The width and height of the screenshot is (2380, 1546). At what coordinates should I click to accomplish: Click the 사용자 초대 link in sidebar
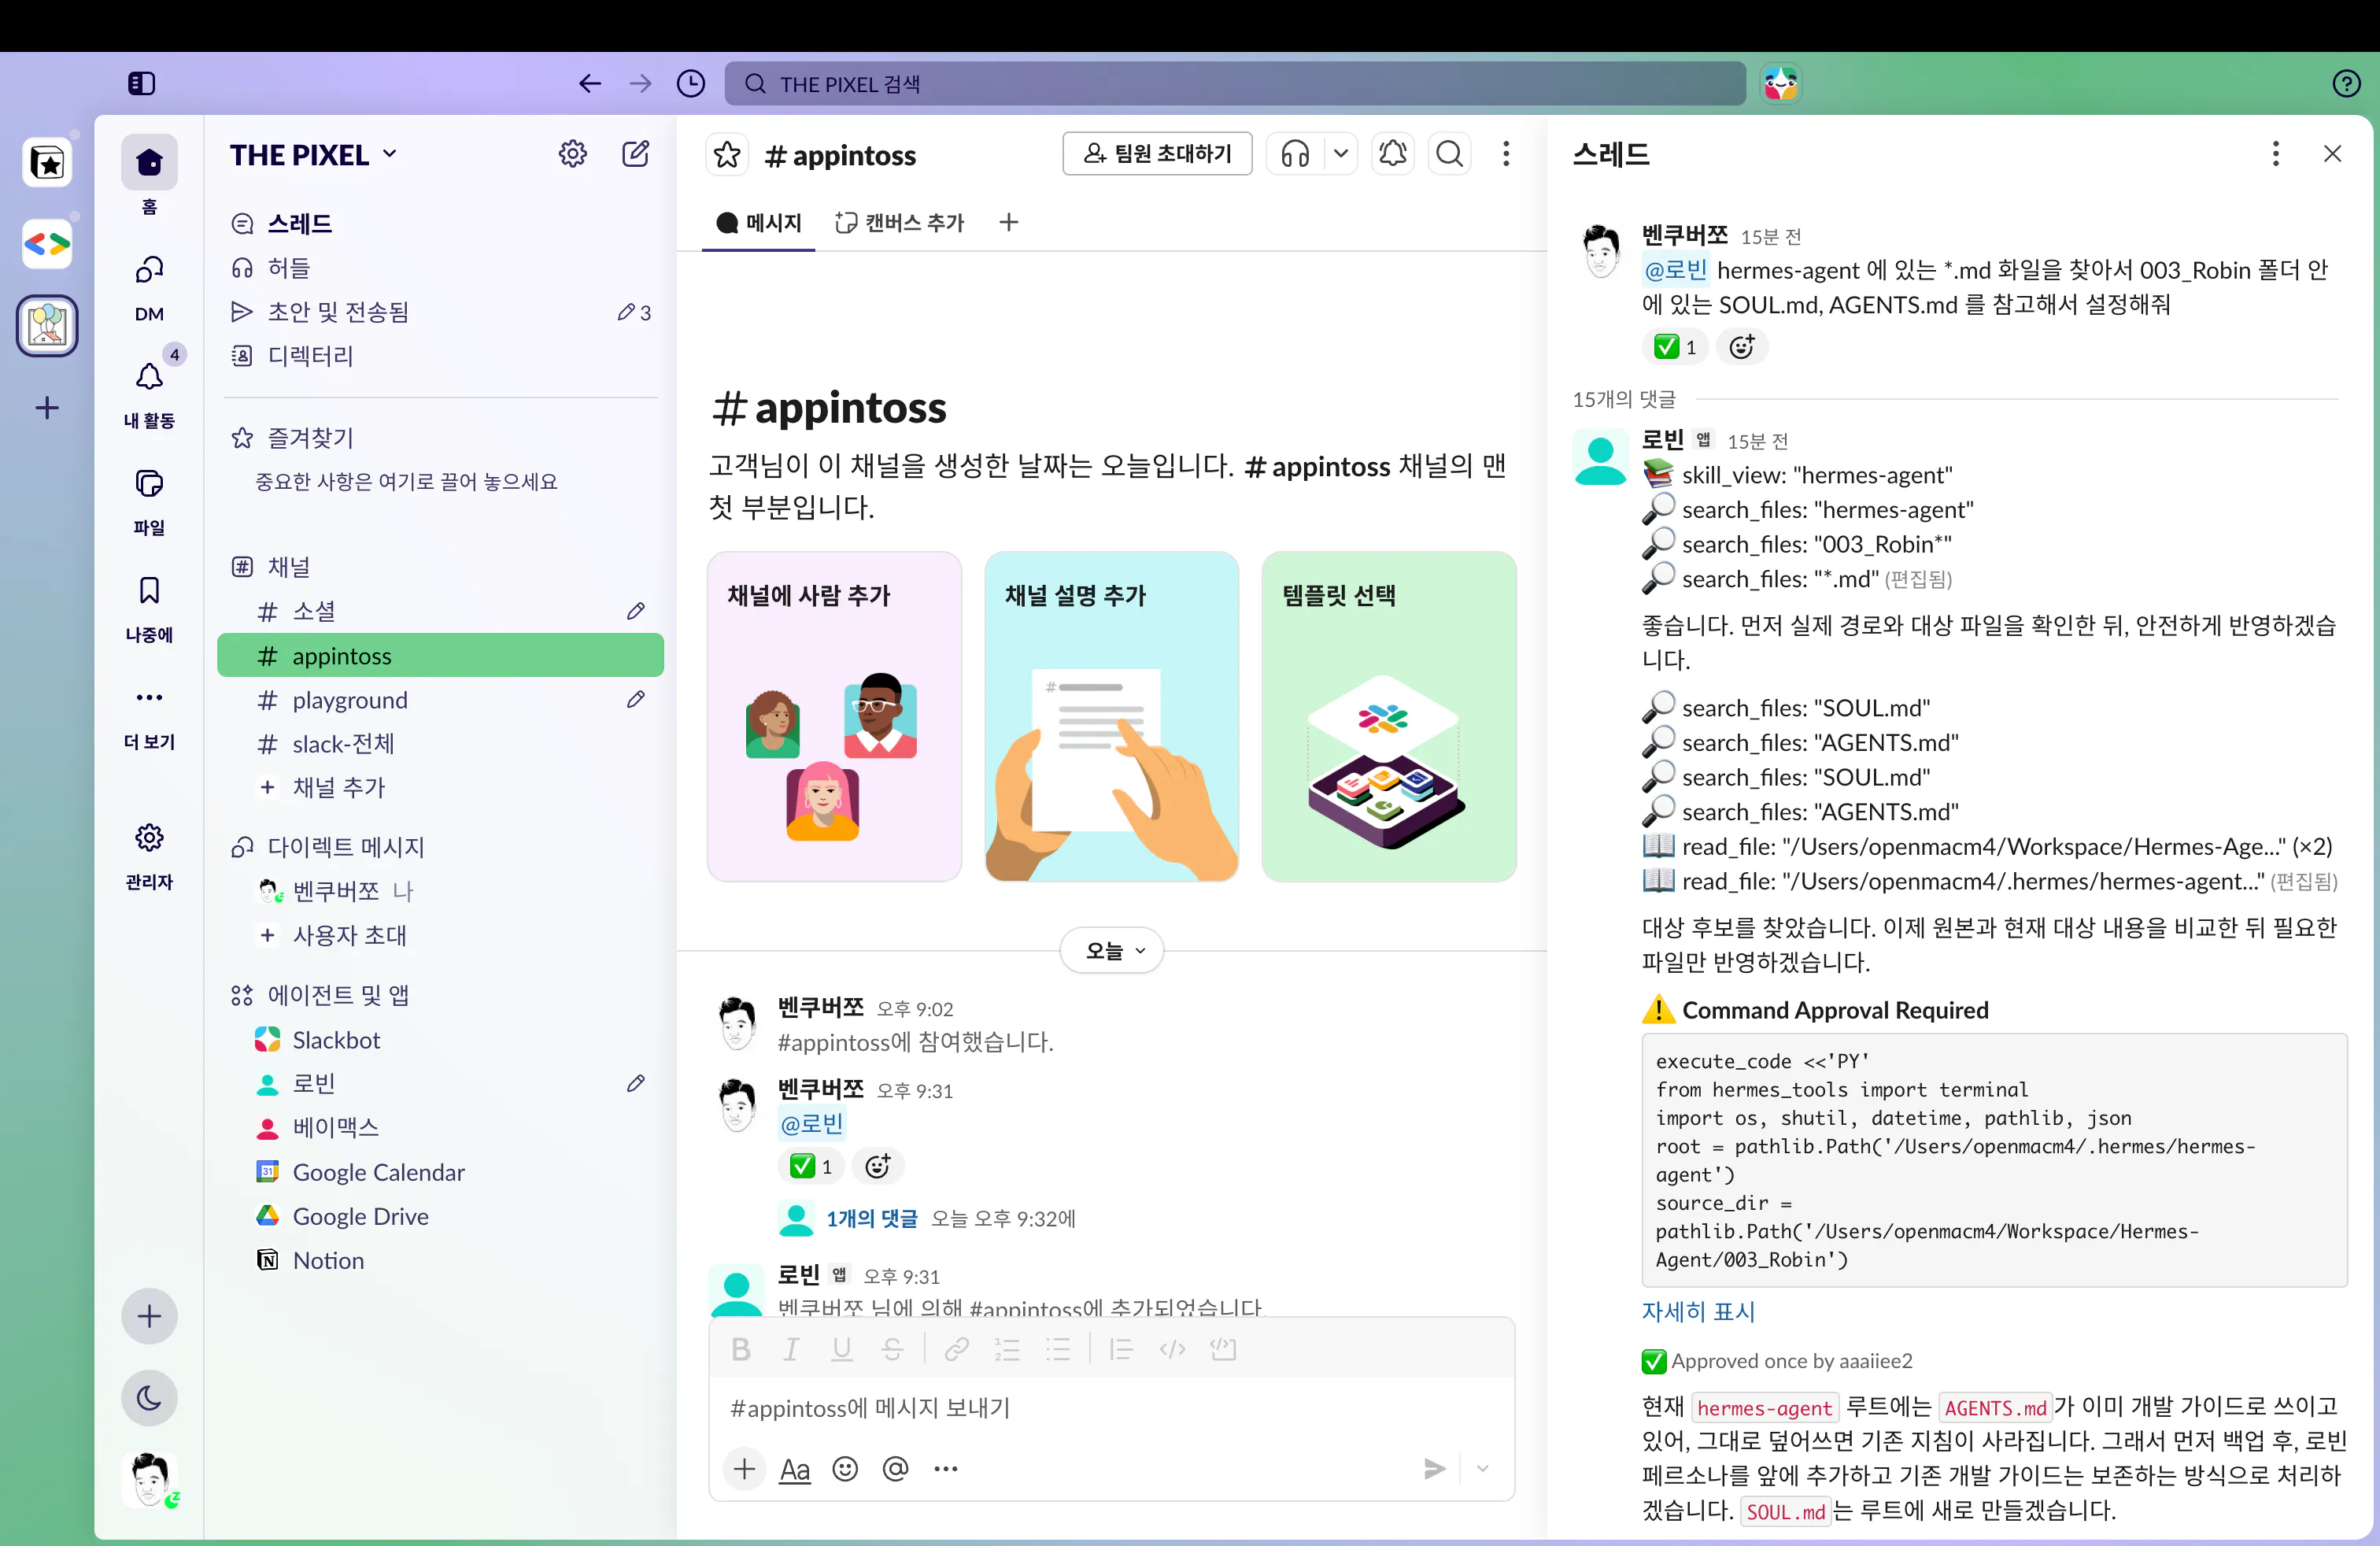pyautogui.click(x=349, y=936)
